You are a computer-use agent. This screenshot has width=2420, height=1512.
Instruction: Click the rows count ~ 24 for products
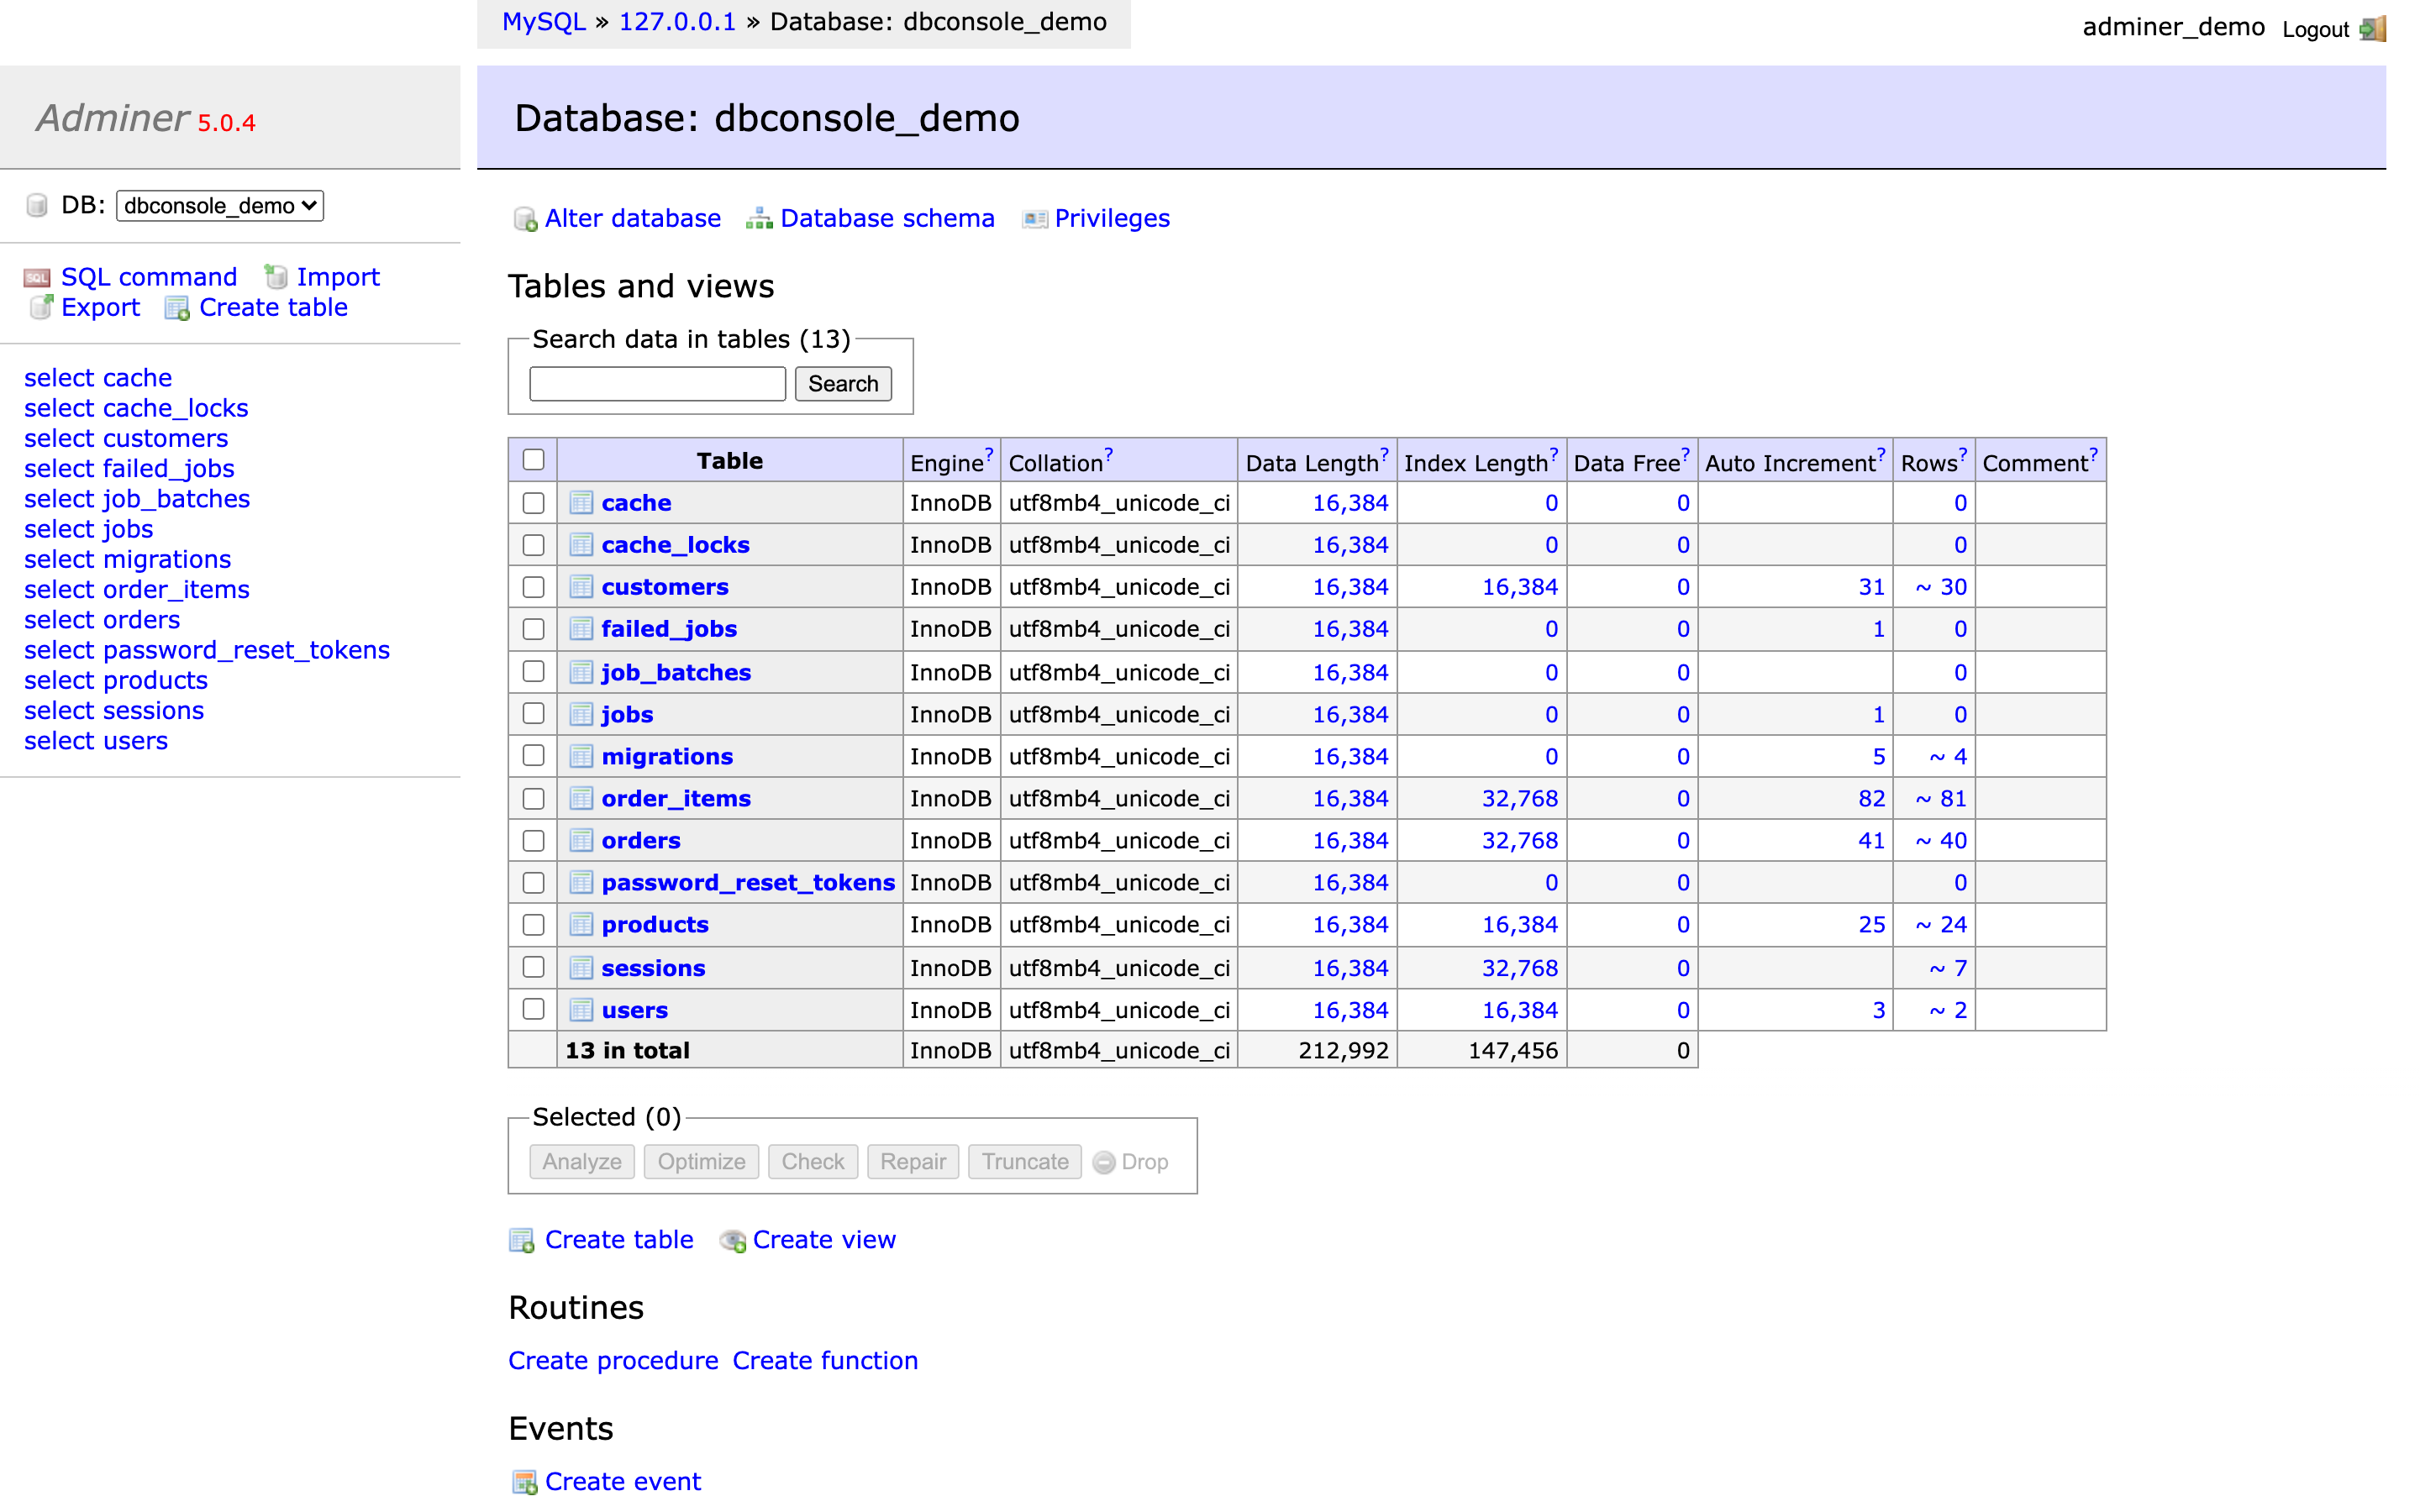click(1941, 925)
